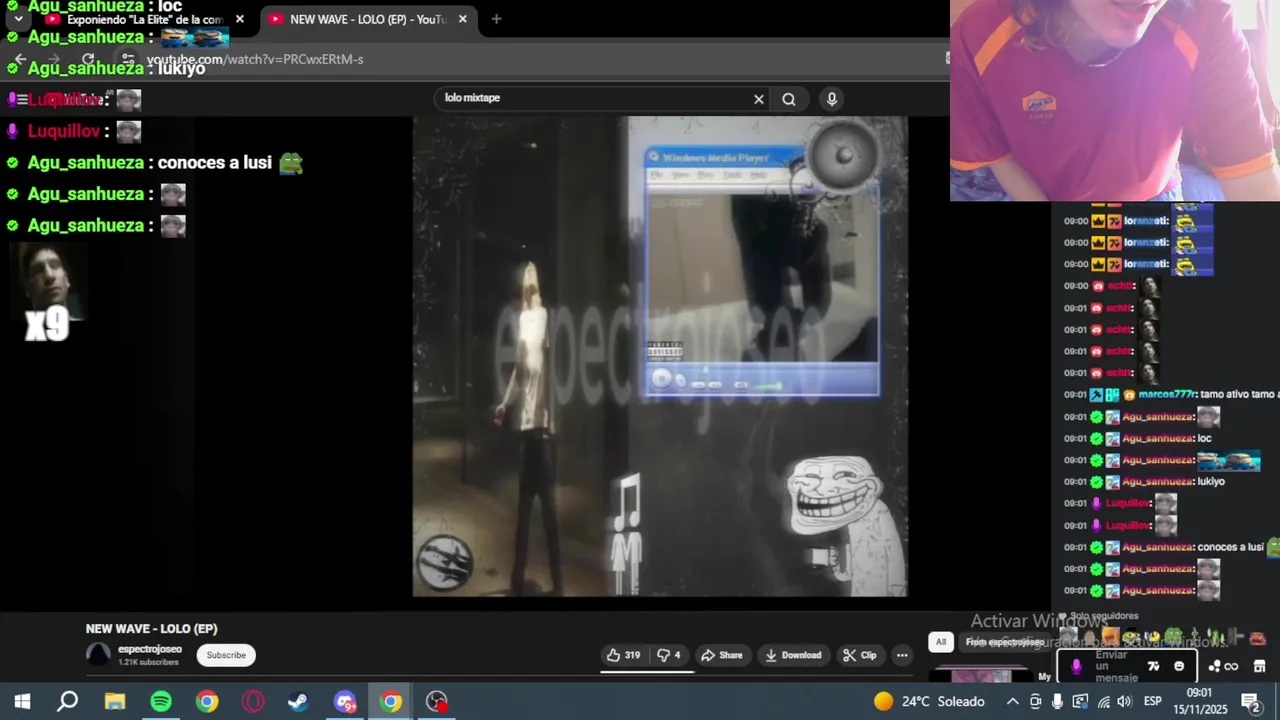Open more actions three-dot menu

tap(902, 655)
